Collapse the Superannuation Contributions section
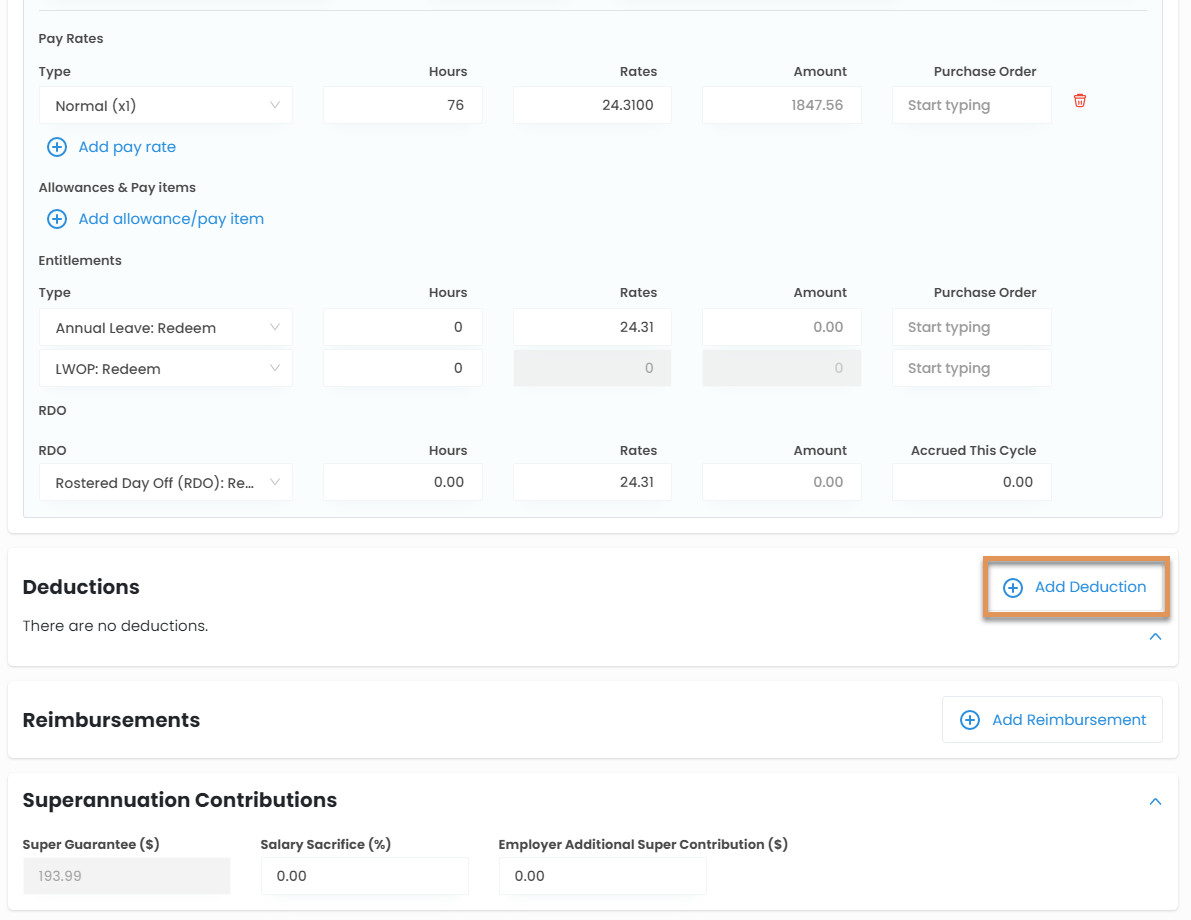The image size is (1191, 920). pyautogui.click(x=1155, y=801)
